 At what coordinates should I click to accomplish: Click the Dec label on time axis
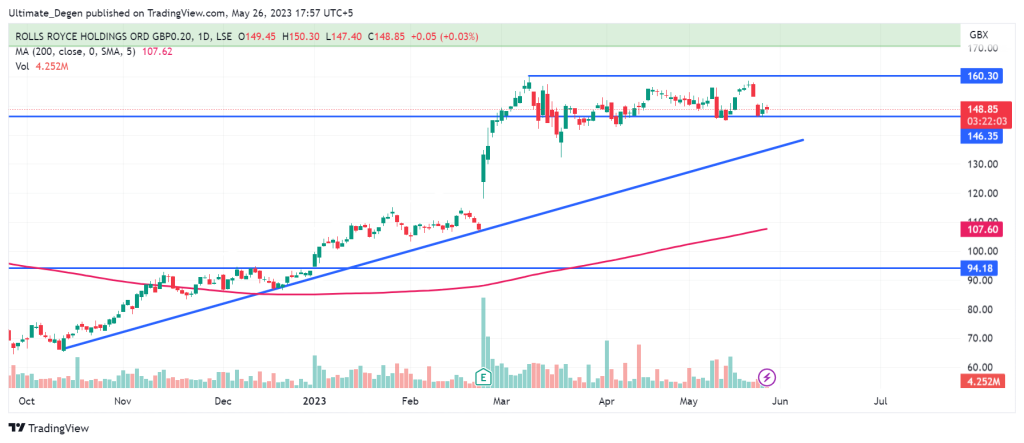click(223, 400)
